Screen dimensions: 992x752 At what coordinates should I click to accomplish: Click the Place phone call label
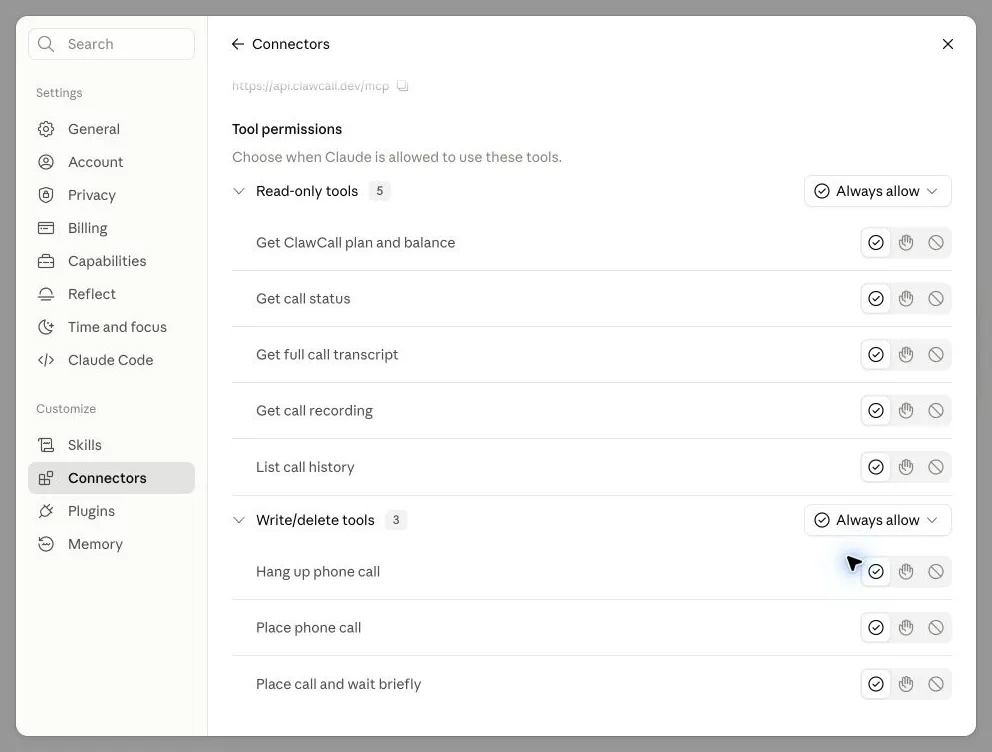pyautogui.click(x=309, y=627)
